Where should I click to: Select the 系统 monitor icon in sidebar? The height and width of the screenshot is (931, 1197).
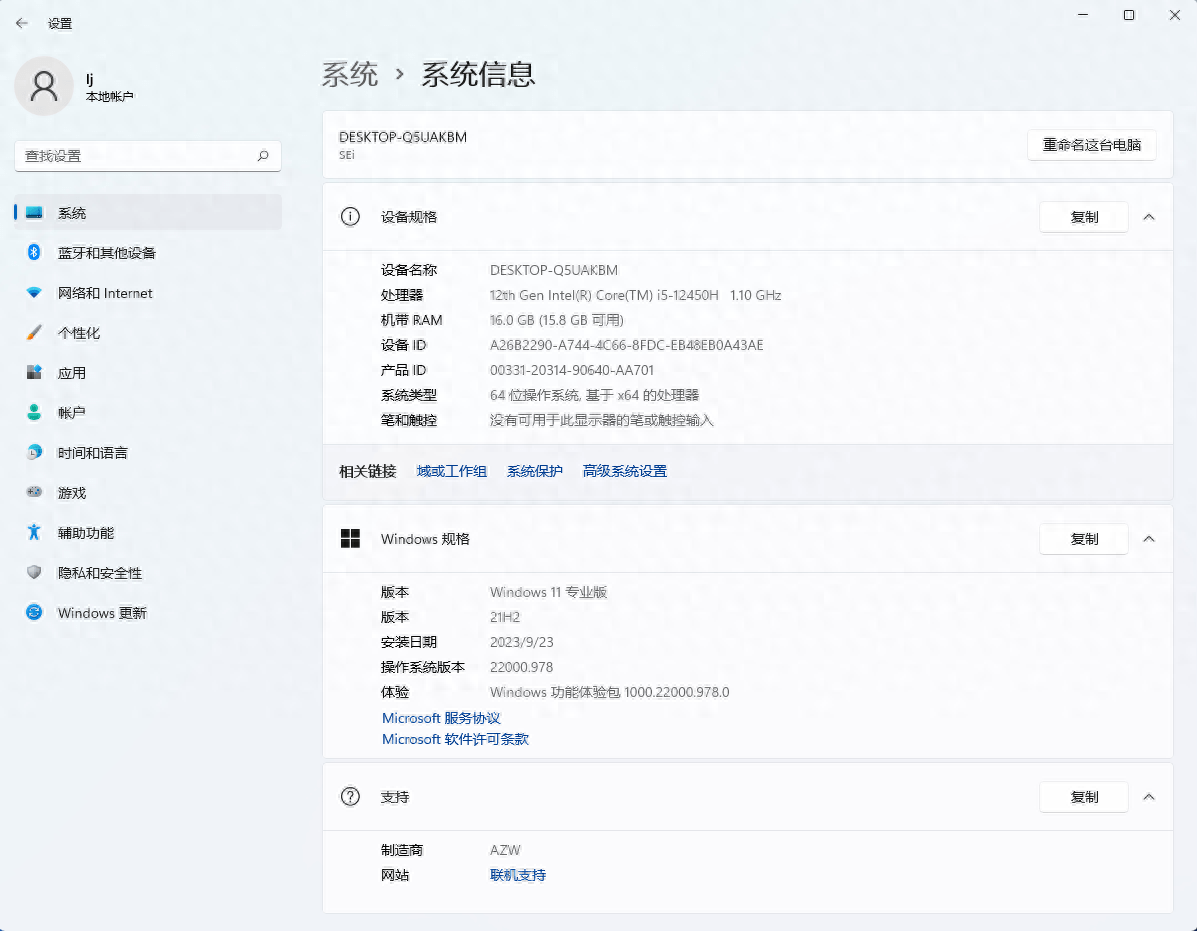(x=34, y=212)
